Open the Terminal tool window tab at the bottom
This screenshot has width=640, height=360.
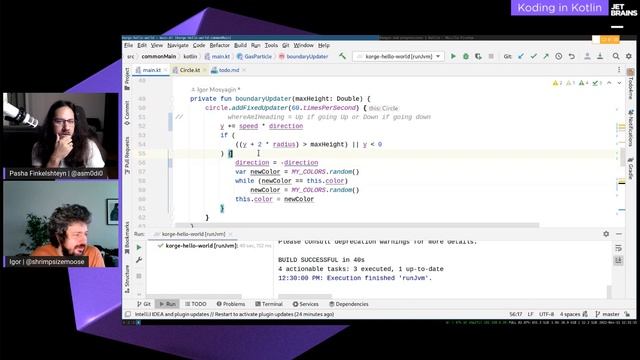(269, 304)
